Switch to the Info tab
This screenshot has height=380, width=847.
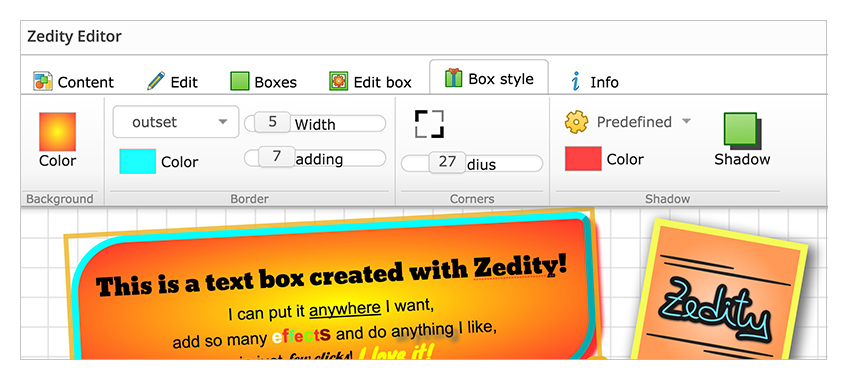pos(594,82)
